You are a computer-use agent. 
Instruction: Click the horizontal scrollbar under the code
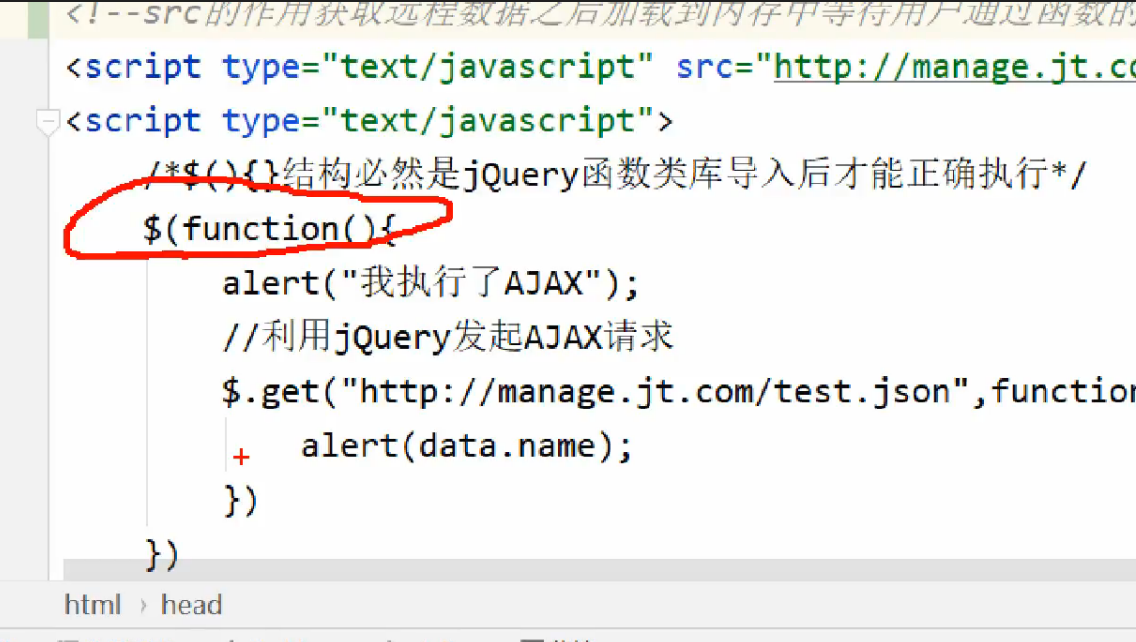[599, 570]
